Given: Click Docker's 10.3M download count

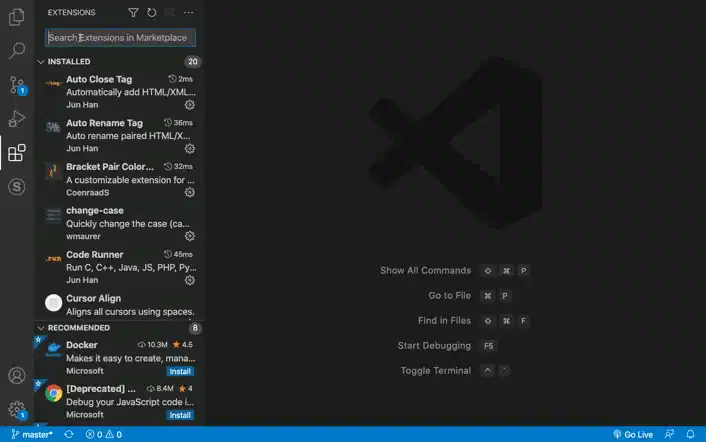Looking at the screenshot, I should coord(153,345).
